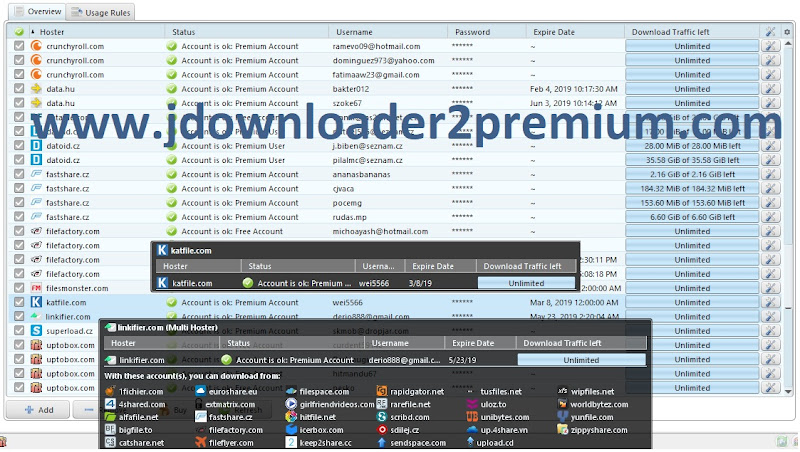Image resolution: width=800 pixels, height=452 pixels.
Task: Select username wei5566 in katfile.com row
Action: (347, 302)
